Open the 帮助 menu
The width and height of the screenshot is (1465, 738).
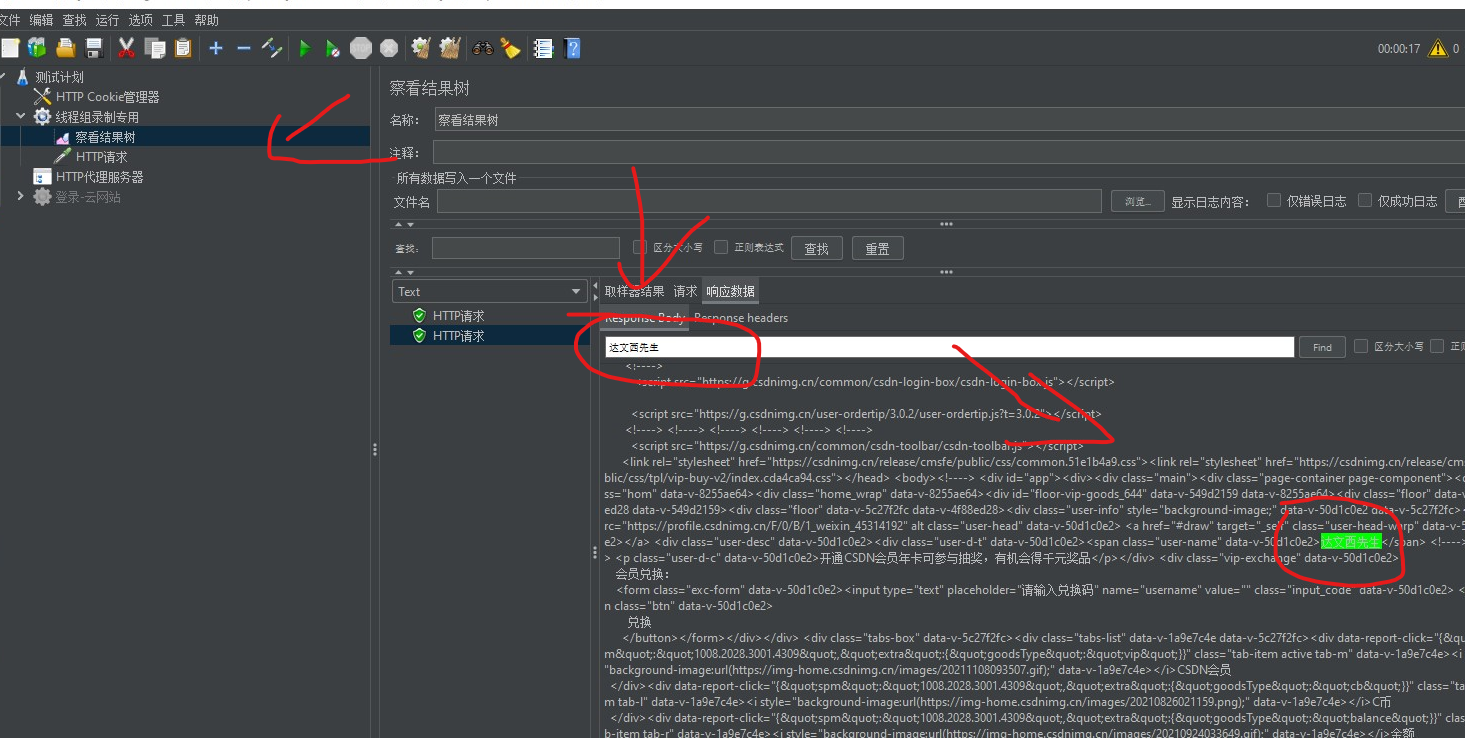coord(206,20)
